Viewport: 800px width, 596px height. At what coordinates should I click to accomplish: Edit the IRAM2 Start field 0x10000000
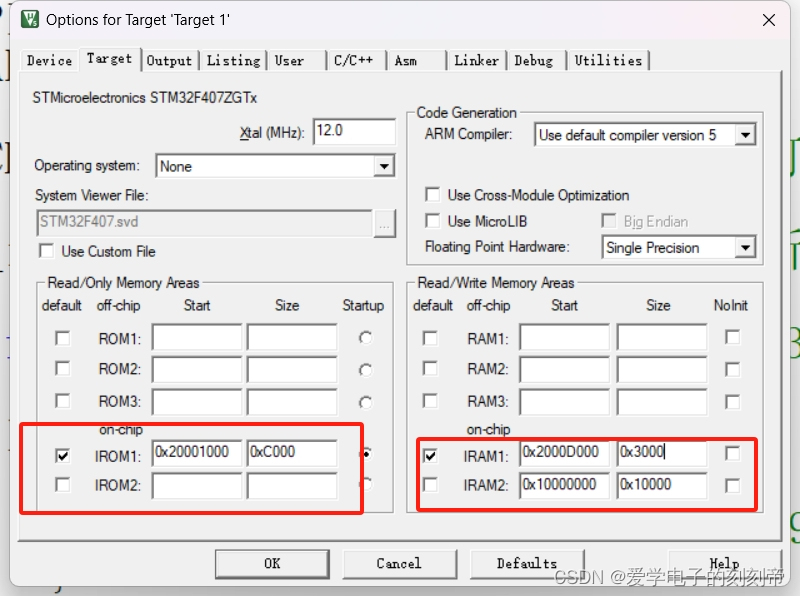click(565, 485)
